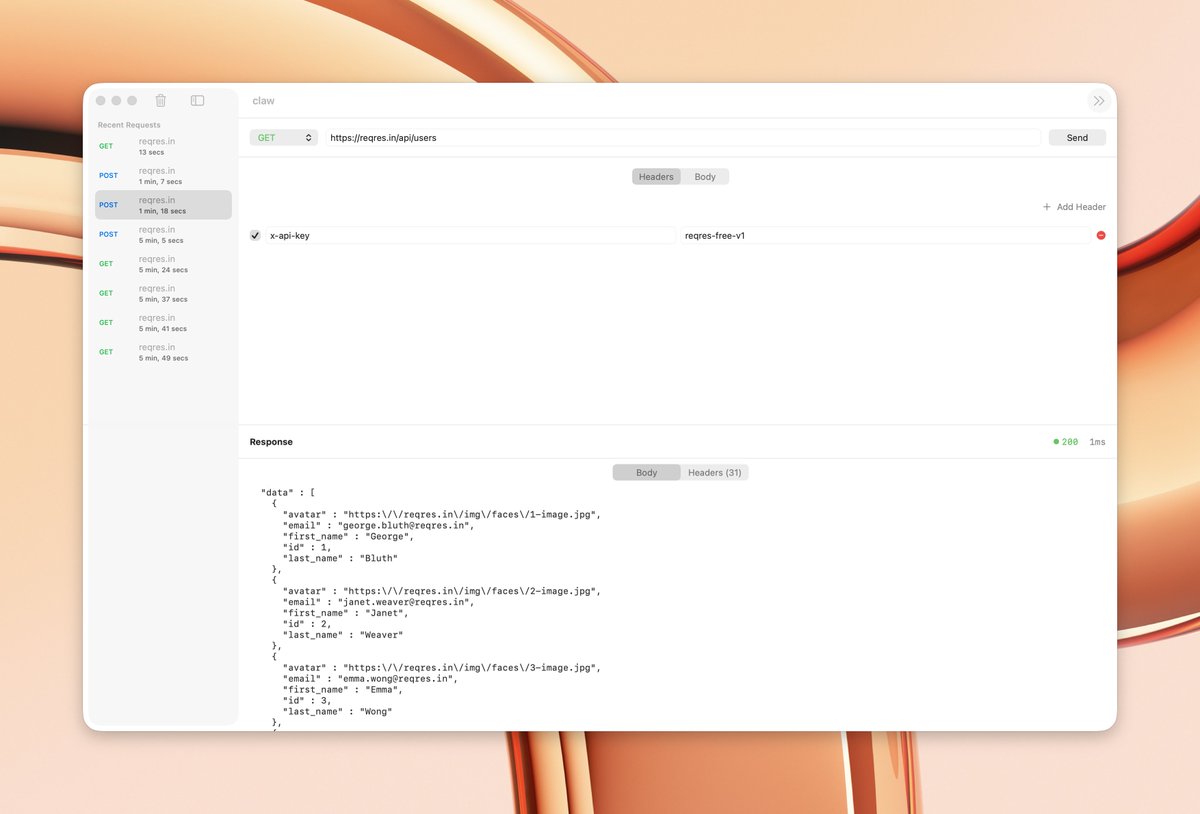Select the POST request from 1 min, 7 secs

(x=163, y=176)
